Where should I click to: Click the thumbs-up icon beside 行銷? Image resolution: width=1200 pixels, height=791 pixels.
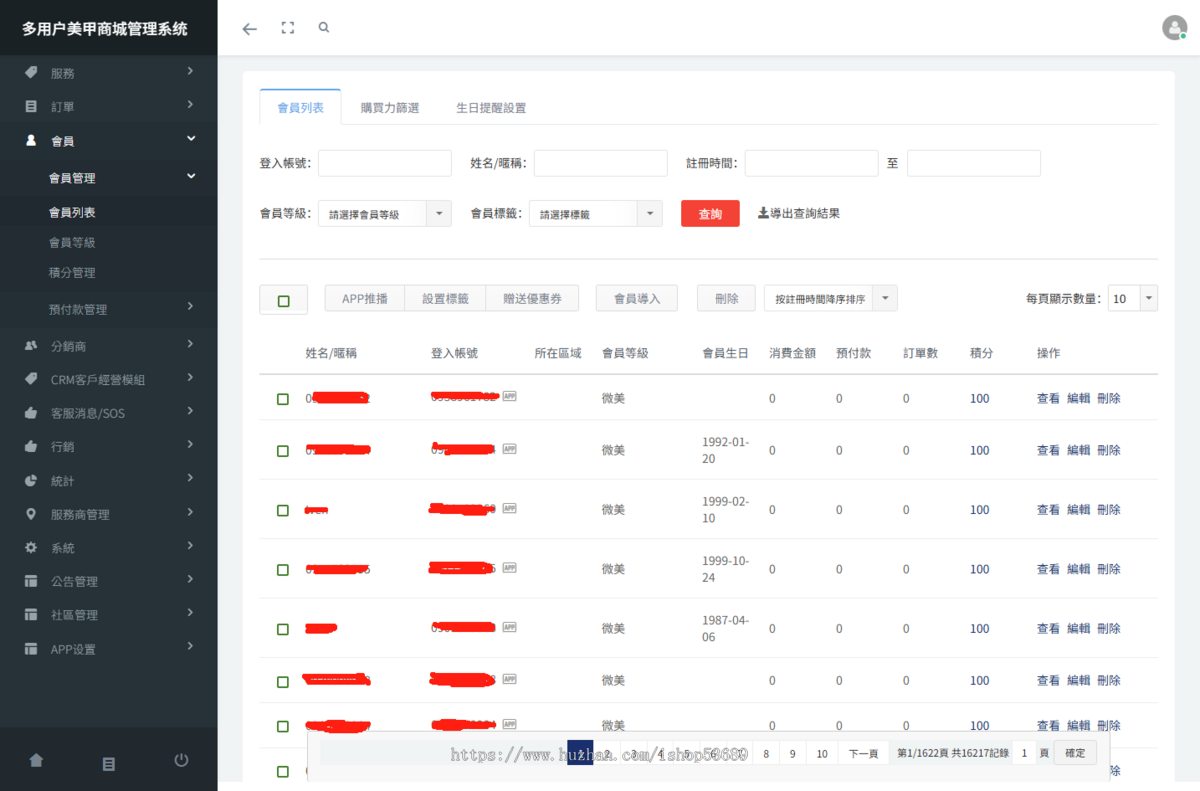coord(31,447)
